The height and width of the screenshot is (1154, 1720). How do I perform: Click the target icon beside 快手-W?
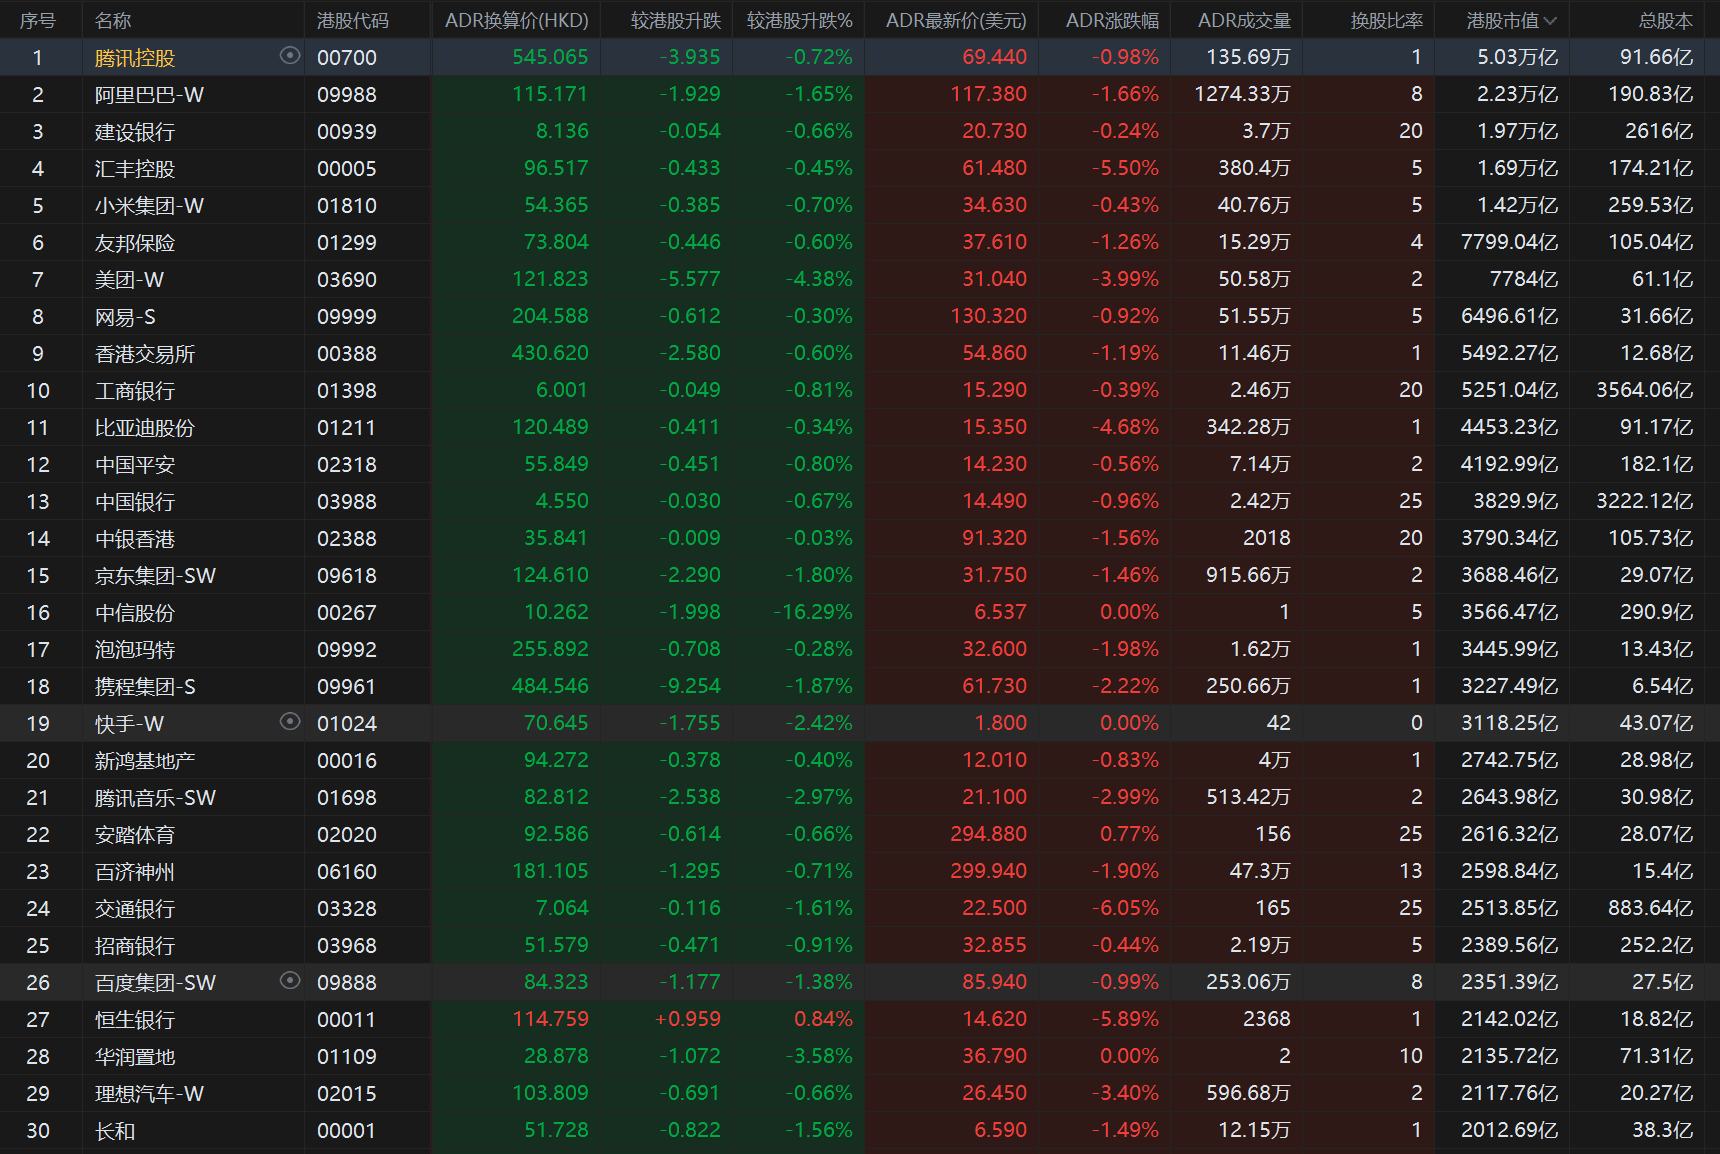(290, 722)
